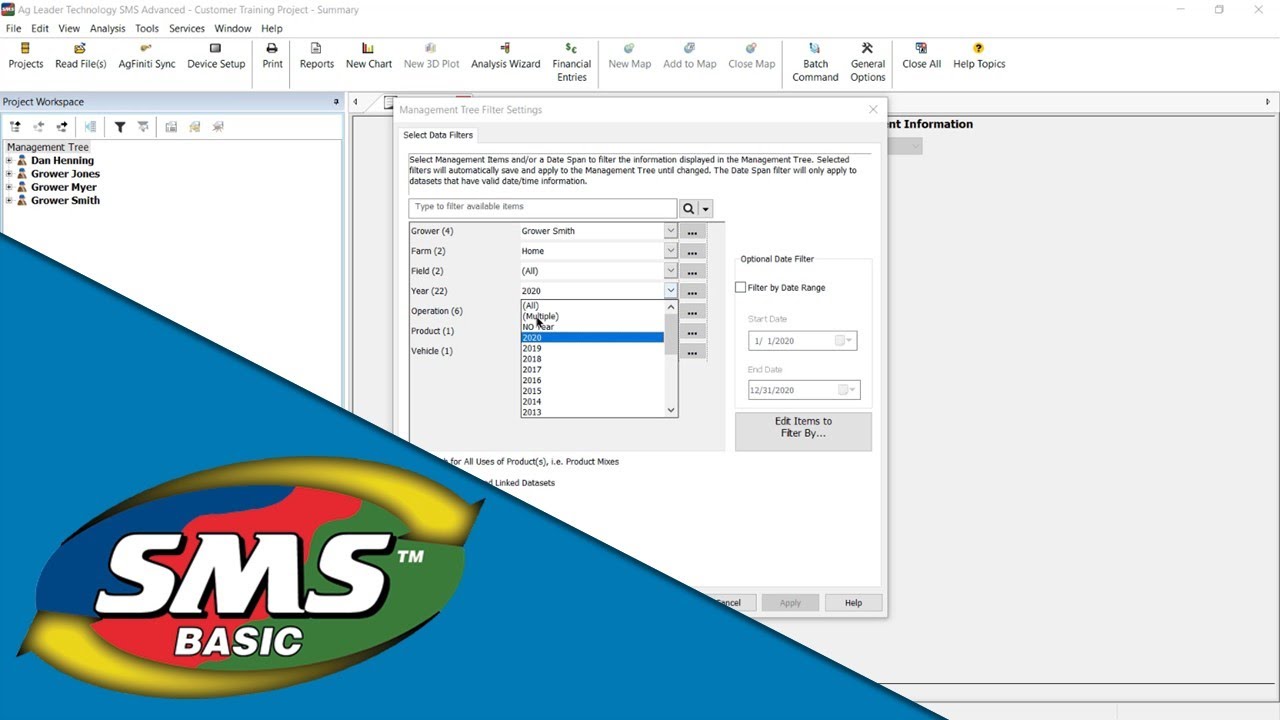Close the Management Tree Filter Settings dialog
Image resolution: width=1280 pixels, height=720 pixels.
point(873,110)
